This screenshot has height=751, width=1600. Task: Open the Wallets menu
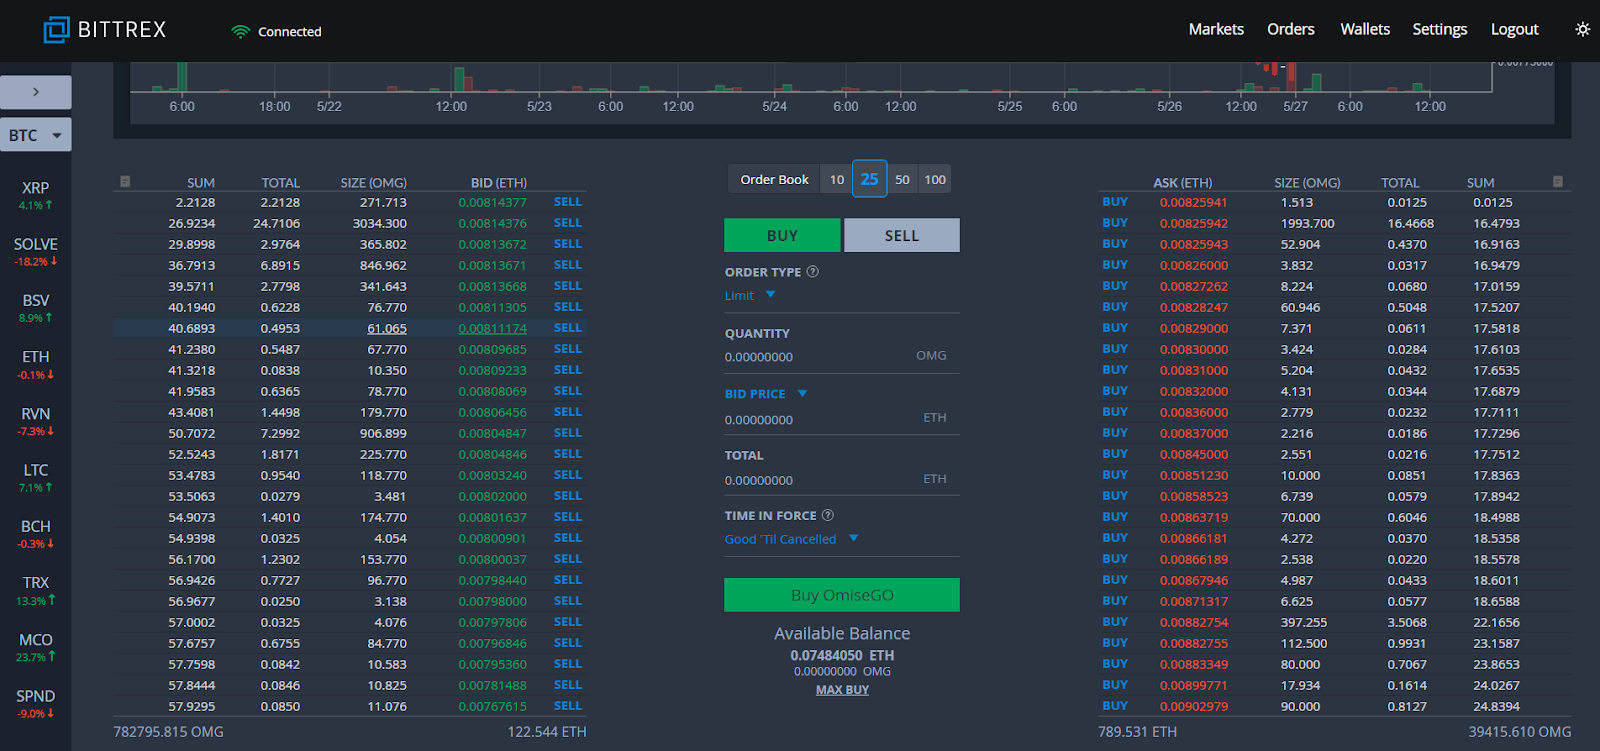tap(1365, 30)
